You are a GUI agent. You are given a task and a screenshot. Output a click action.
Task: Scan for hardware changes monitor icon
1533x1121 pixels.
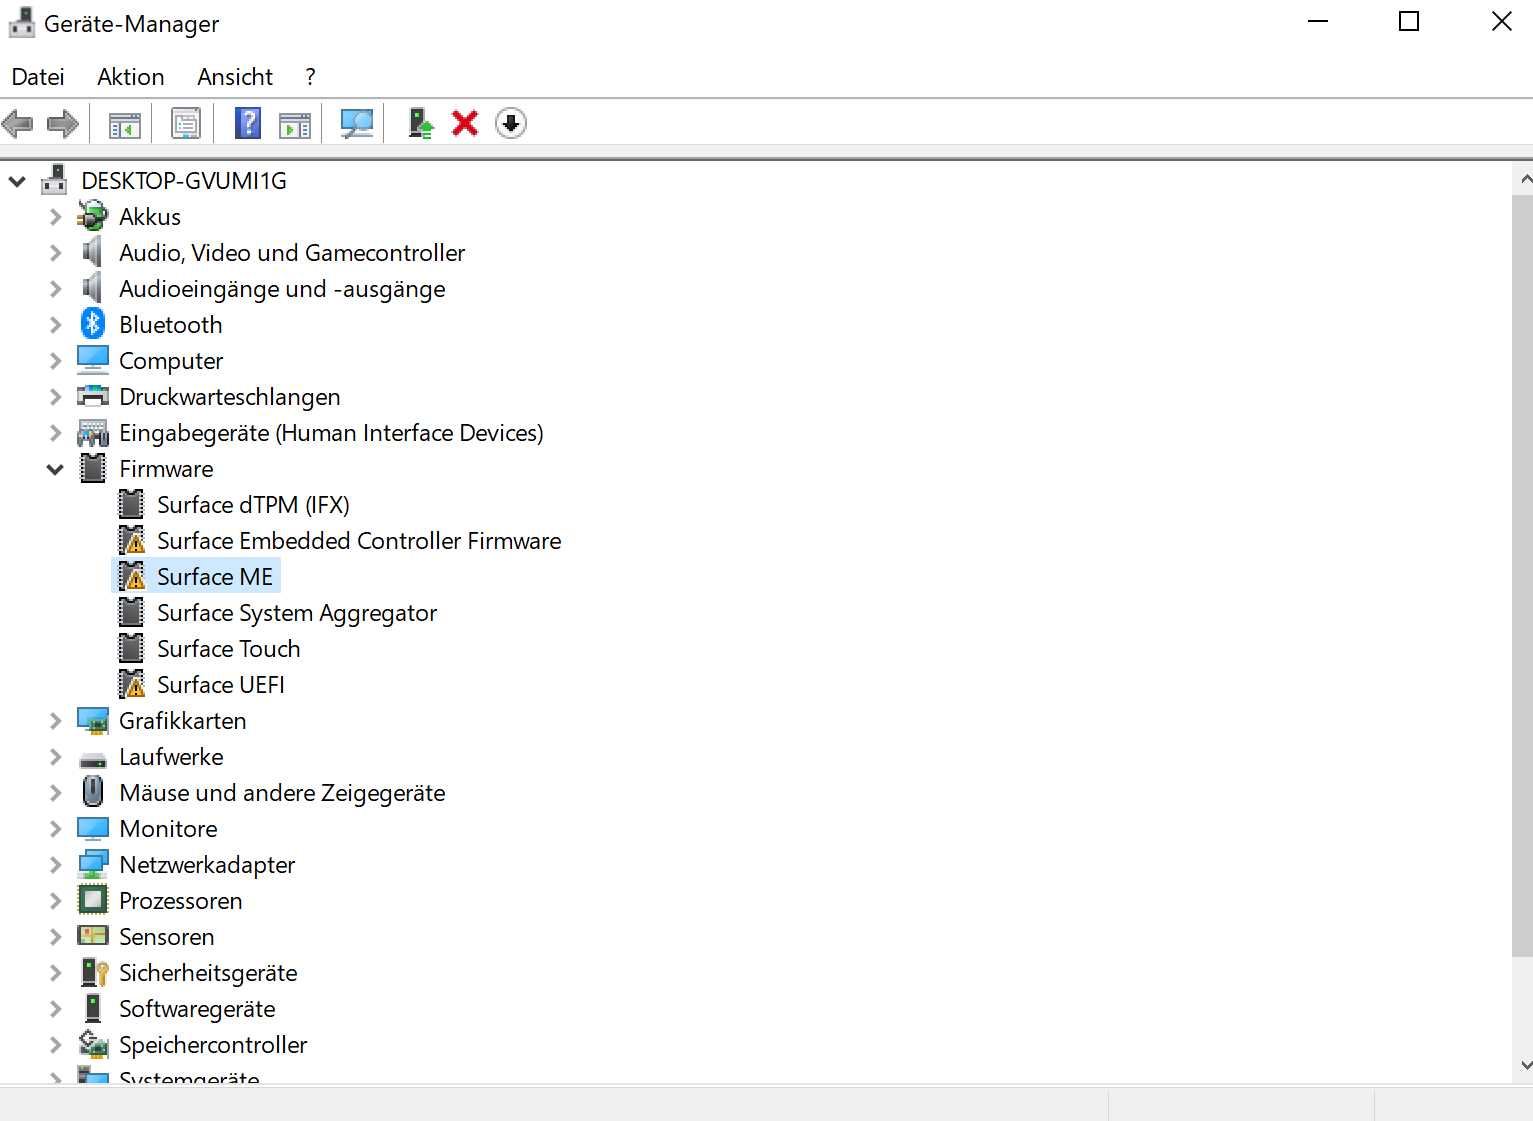click(357, 124)
